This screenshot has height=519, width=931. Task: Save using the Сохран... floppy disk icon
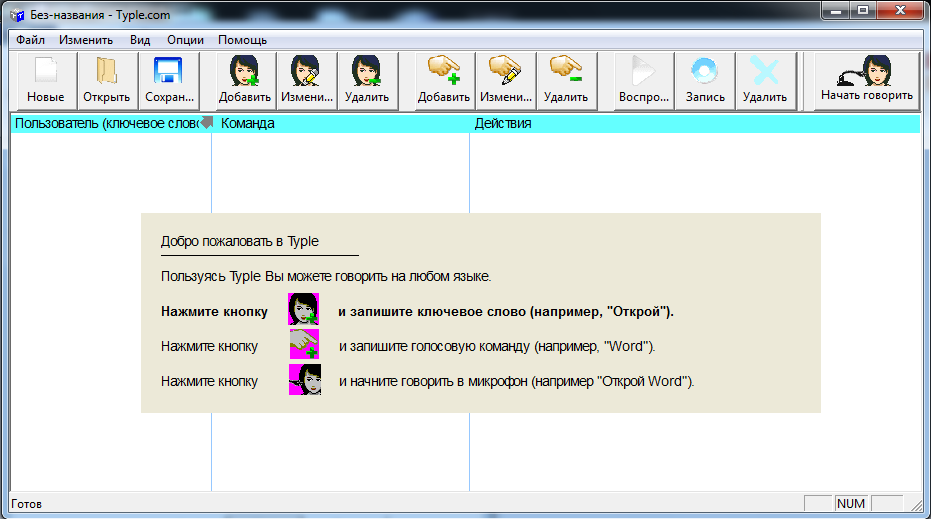tap(166, 80)
